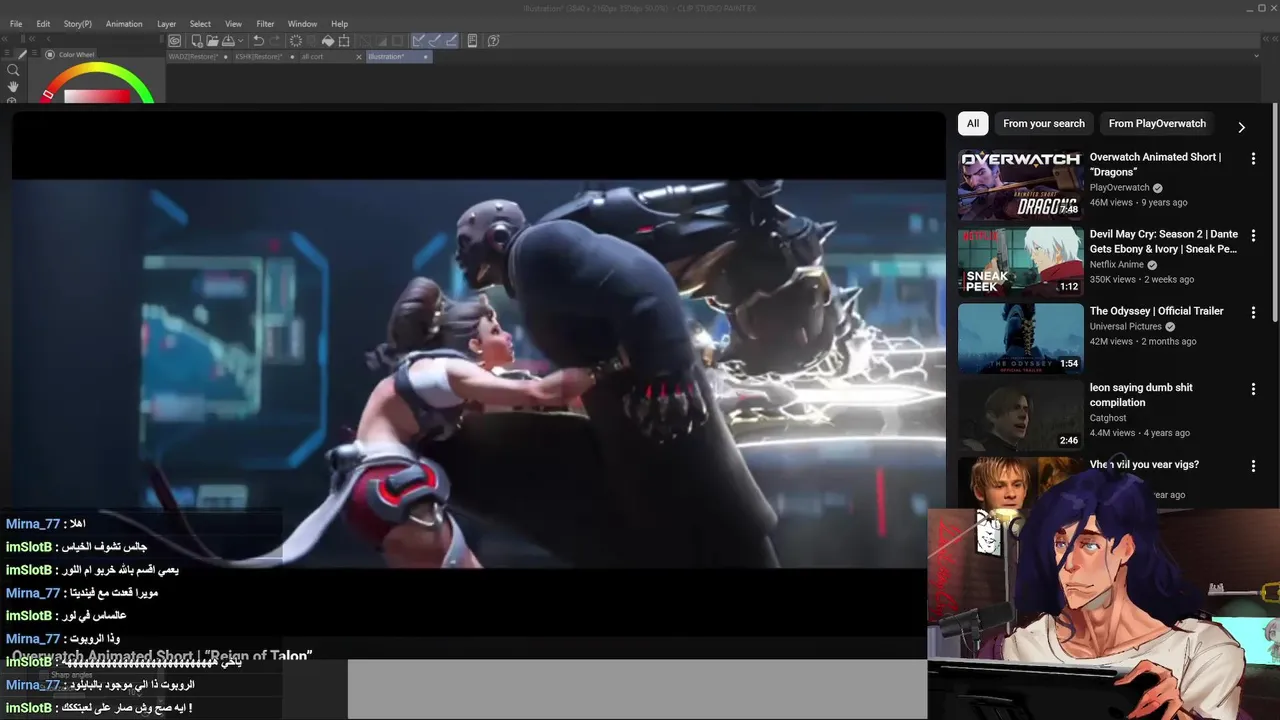This screenshot has width=1280, height=720.
Task: Click the pen sub tool tab icon
Action: pyautogui.click(x=22, y=55)
